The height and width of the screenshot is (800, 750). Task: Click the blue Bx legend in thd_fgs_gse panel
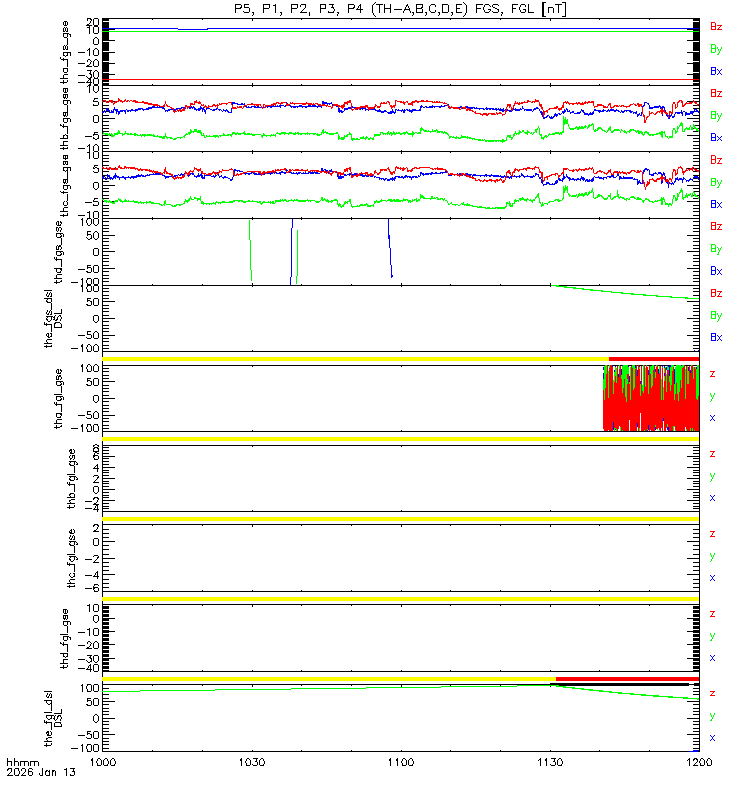[x=716, y=271]
